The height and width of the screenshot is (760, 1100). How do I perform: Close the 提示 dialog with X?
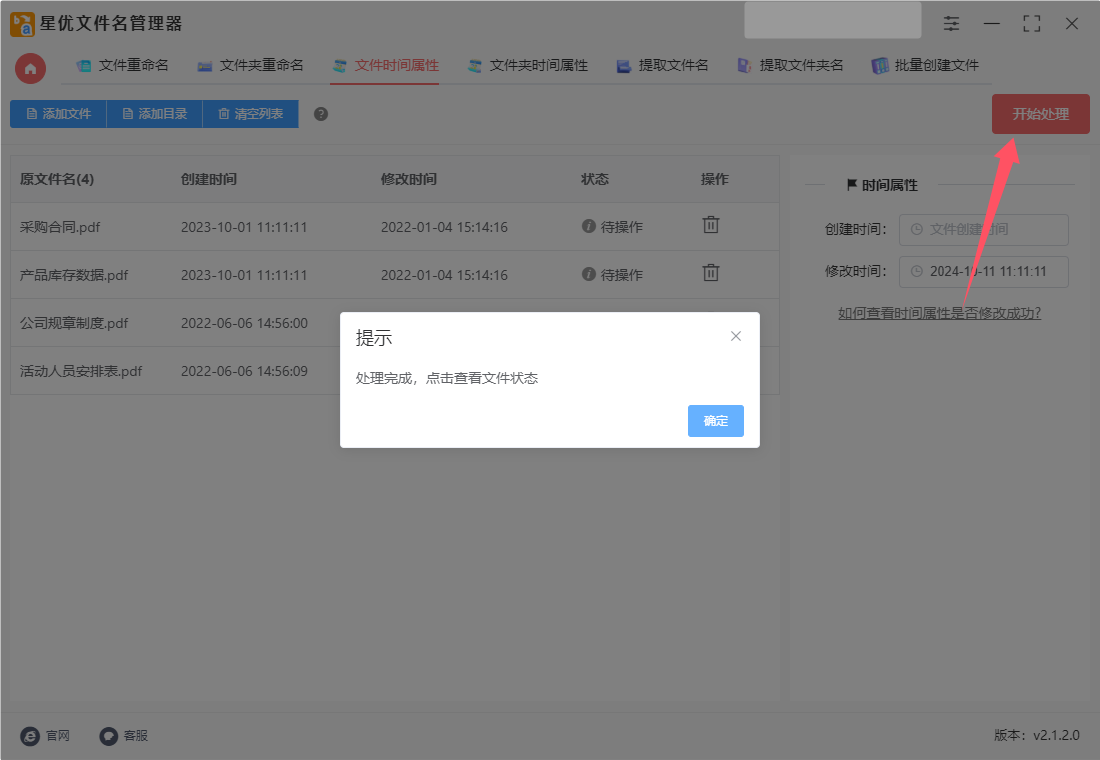pos(735,336)
